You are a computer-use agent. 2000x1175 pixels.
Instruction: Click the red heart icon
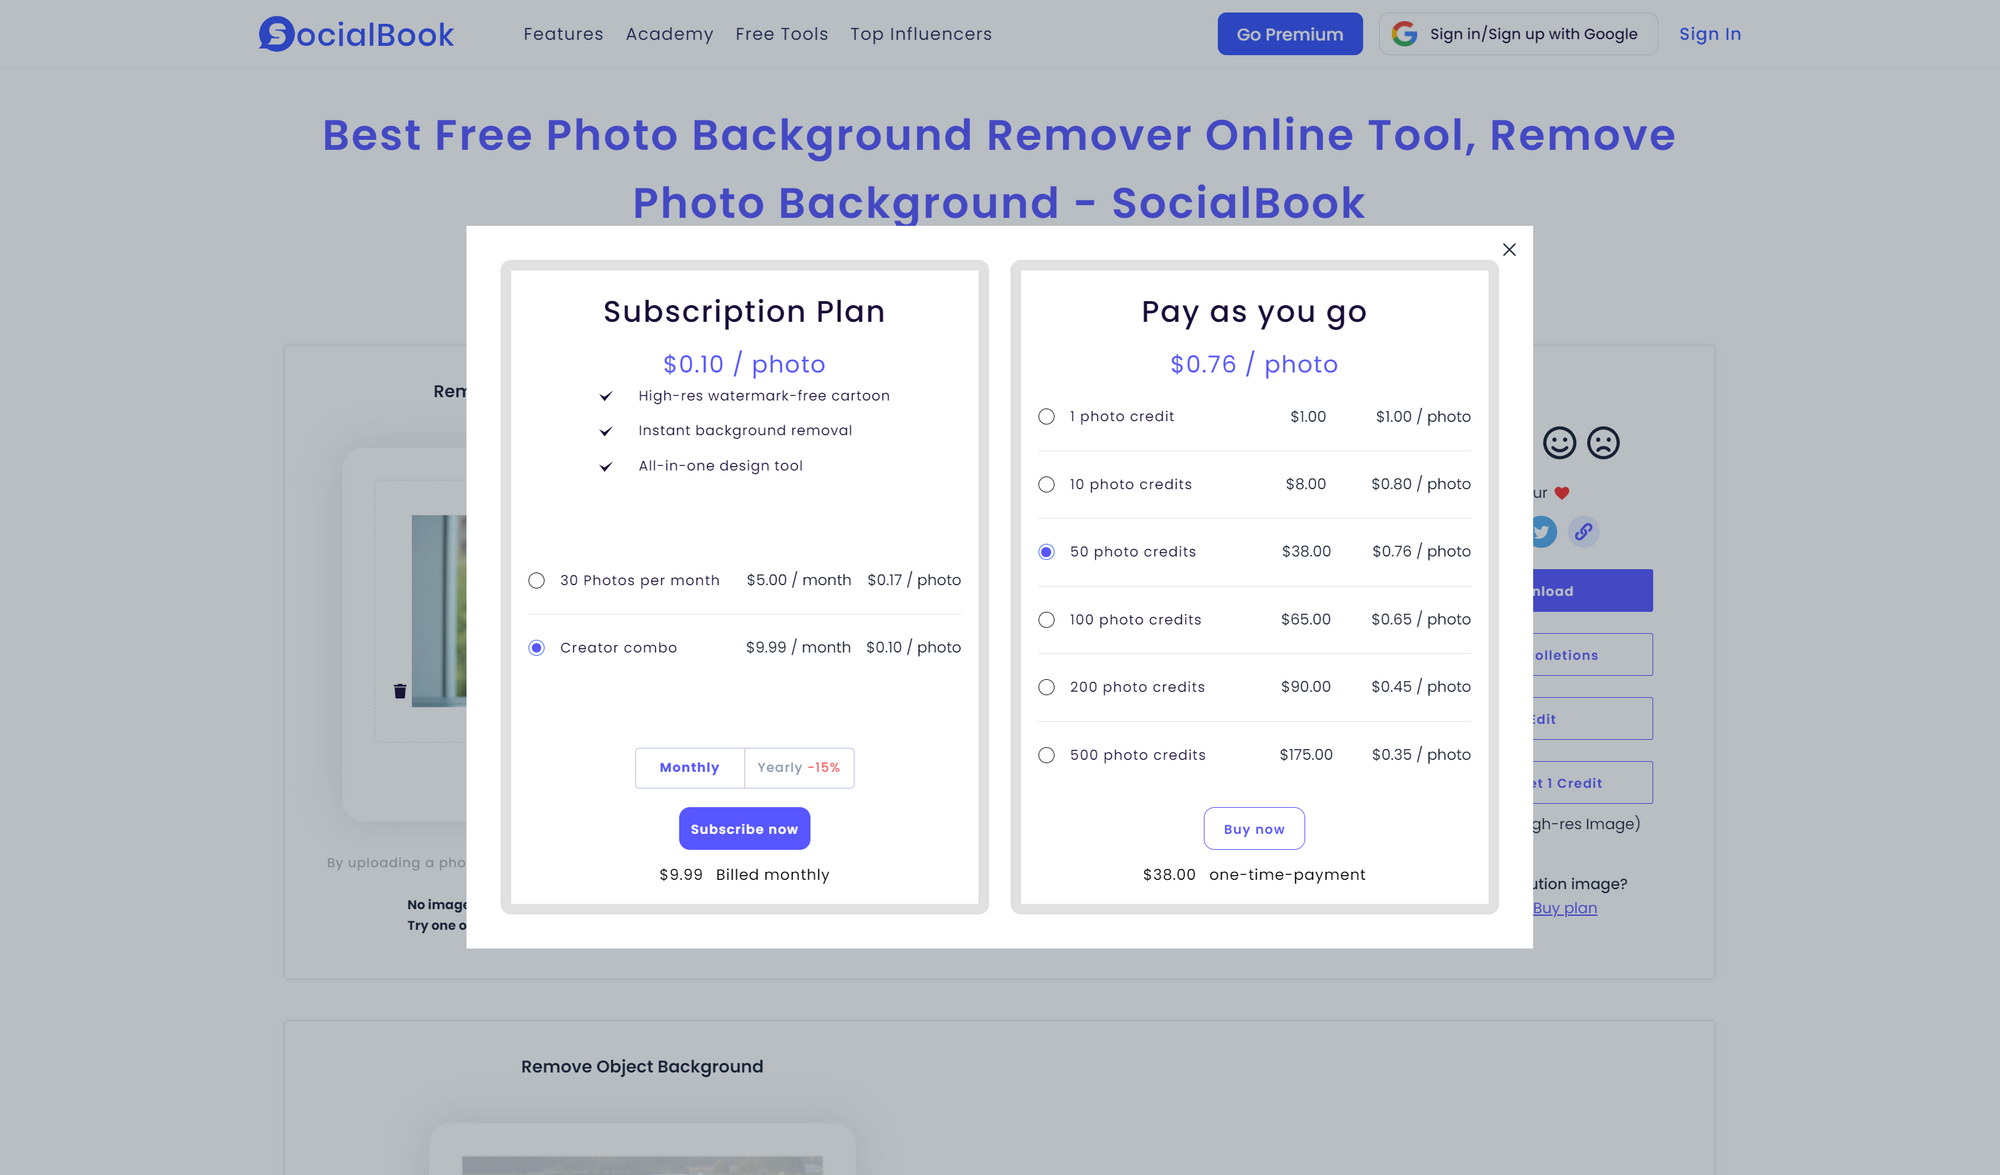coord(1562,493)
